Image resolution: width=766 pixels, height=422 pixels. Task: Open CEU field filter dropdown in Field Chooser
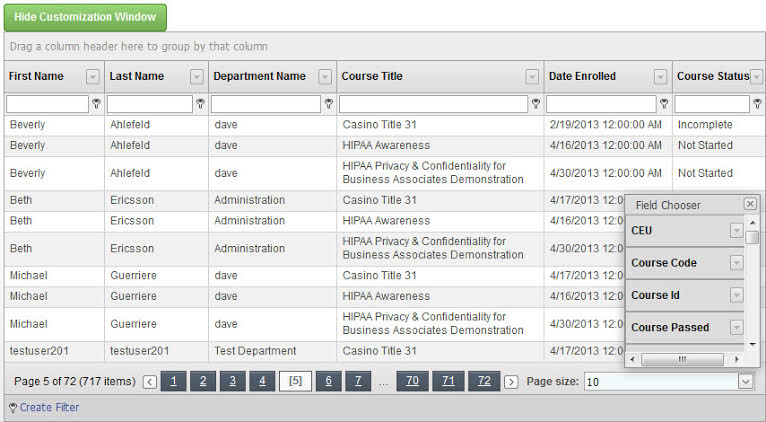[x=737, y=231]
